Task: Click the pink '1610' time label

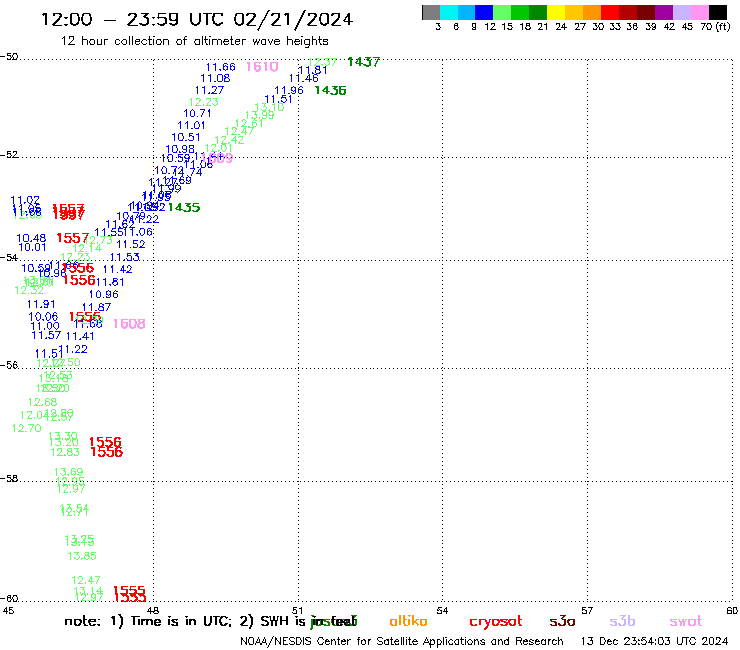Action: click(262, 67)
